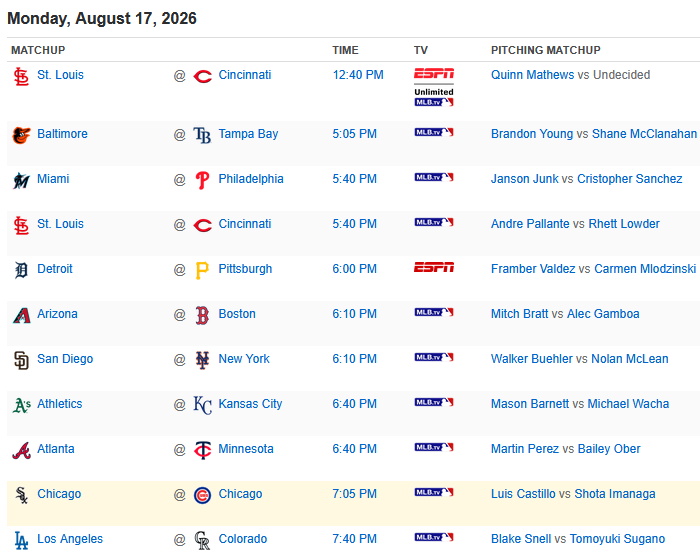Click the Detroit Tigers logo
Viewport: 700px width, 556px height.
point(21,270)
